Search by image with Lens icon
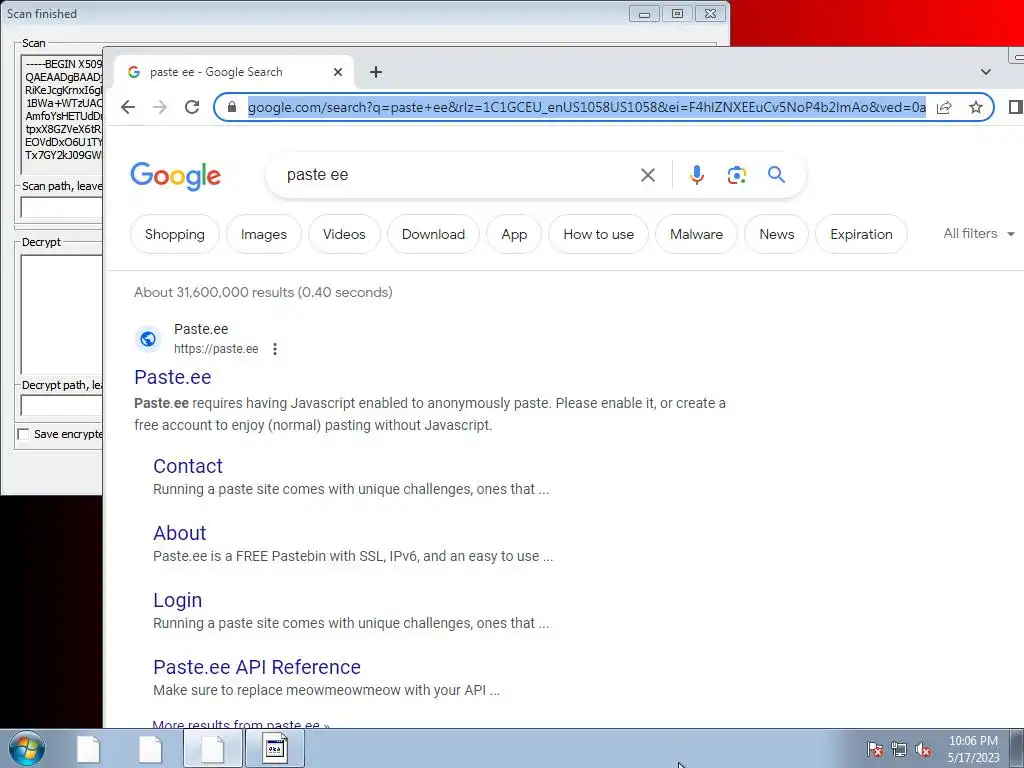Viewport: 1024px width, 768px height. (x=737, y=175)
